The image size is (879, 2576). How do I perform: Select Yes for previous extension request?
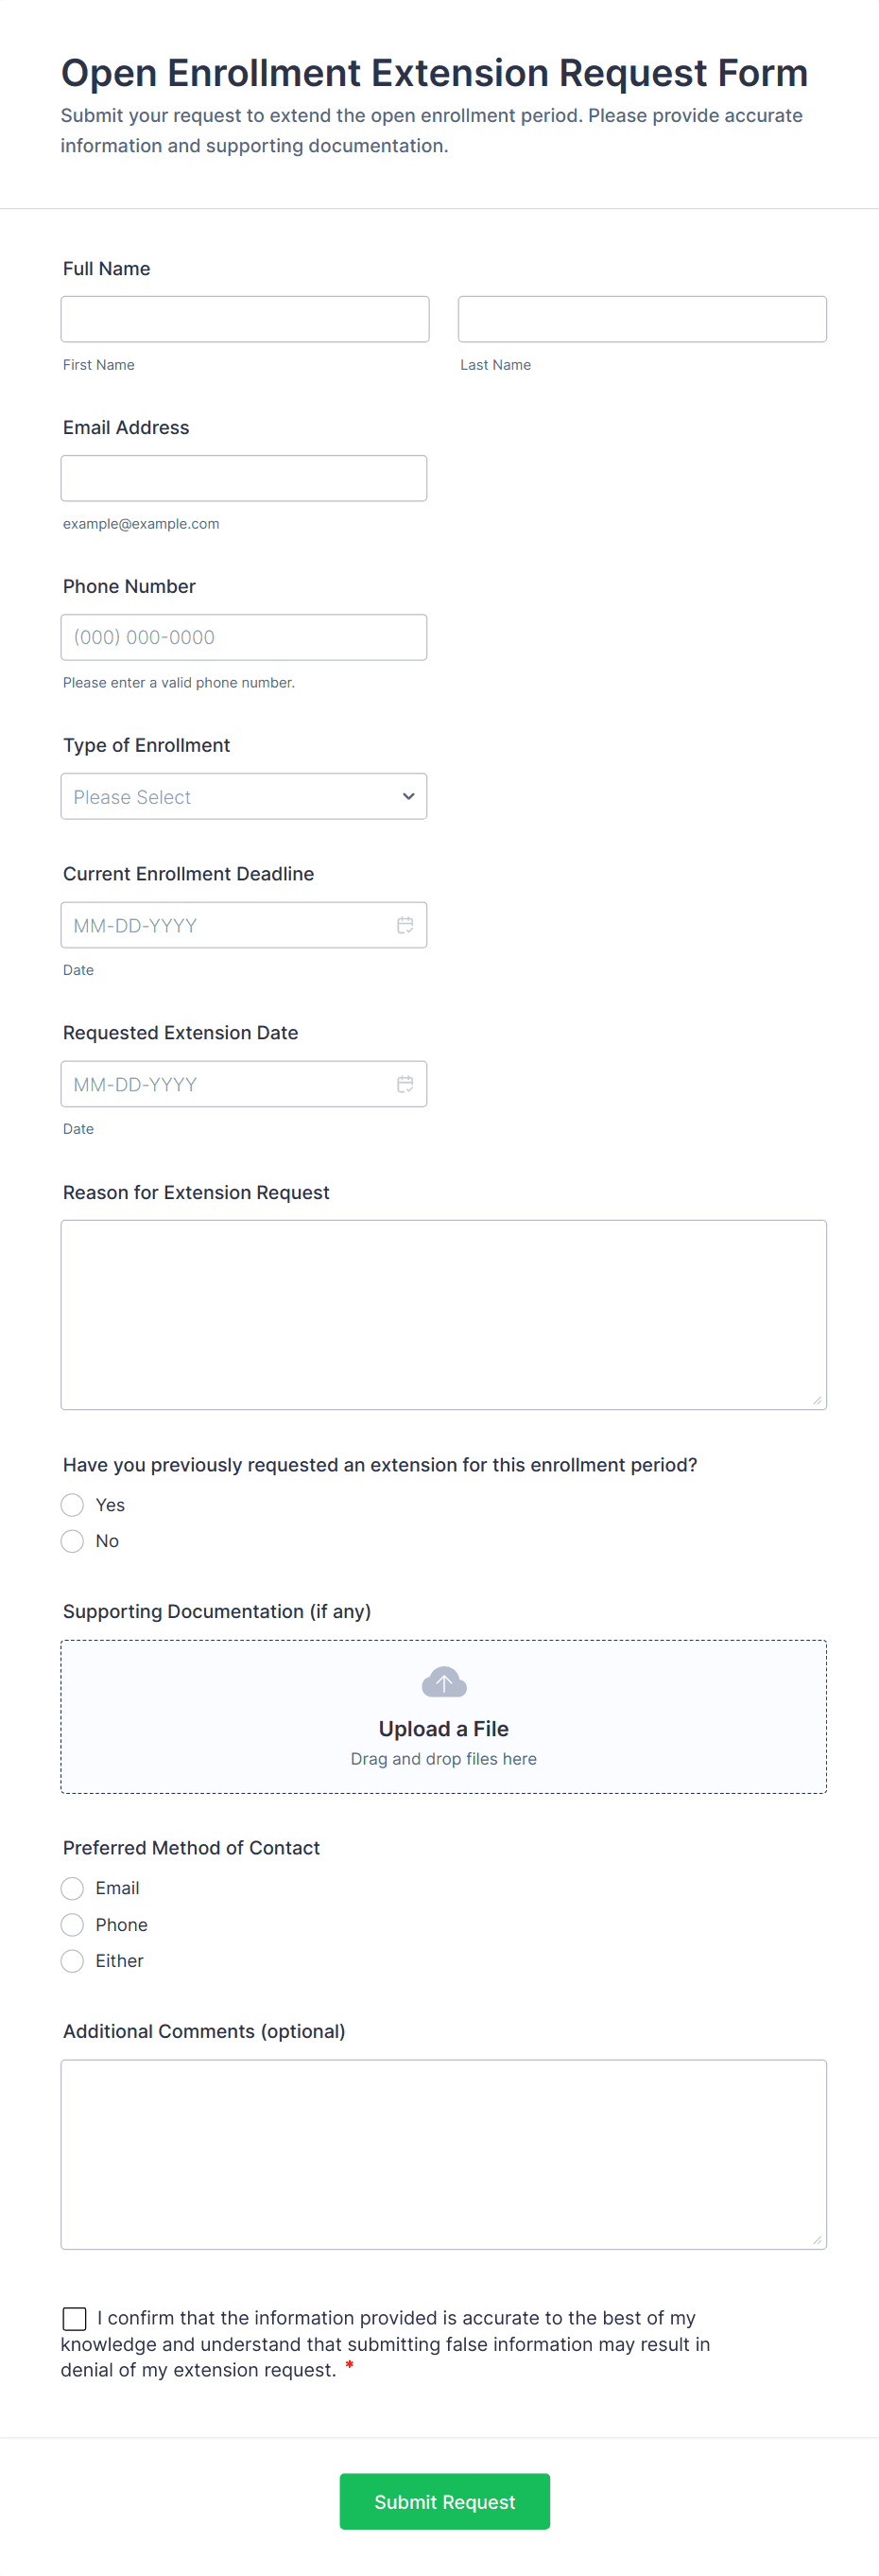point(73,1505)
